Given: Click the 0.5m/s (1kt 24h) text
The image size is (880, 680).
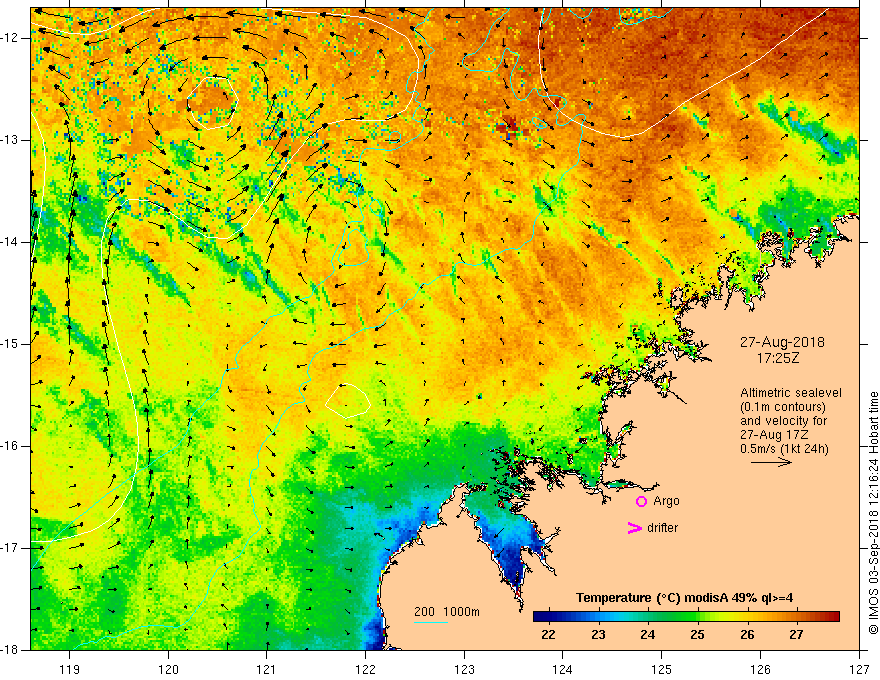Looking at the screenshot, I should tap(784, 449).
